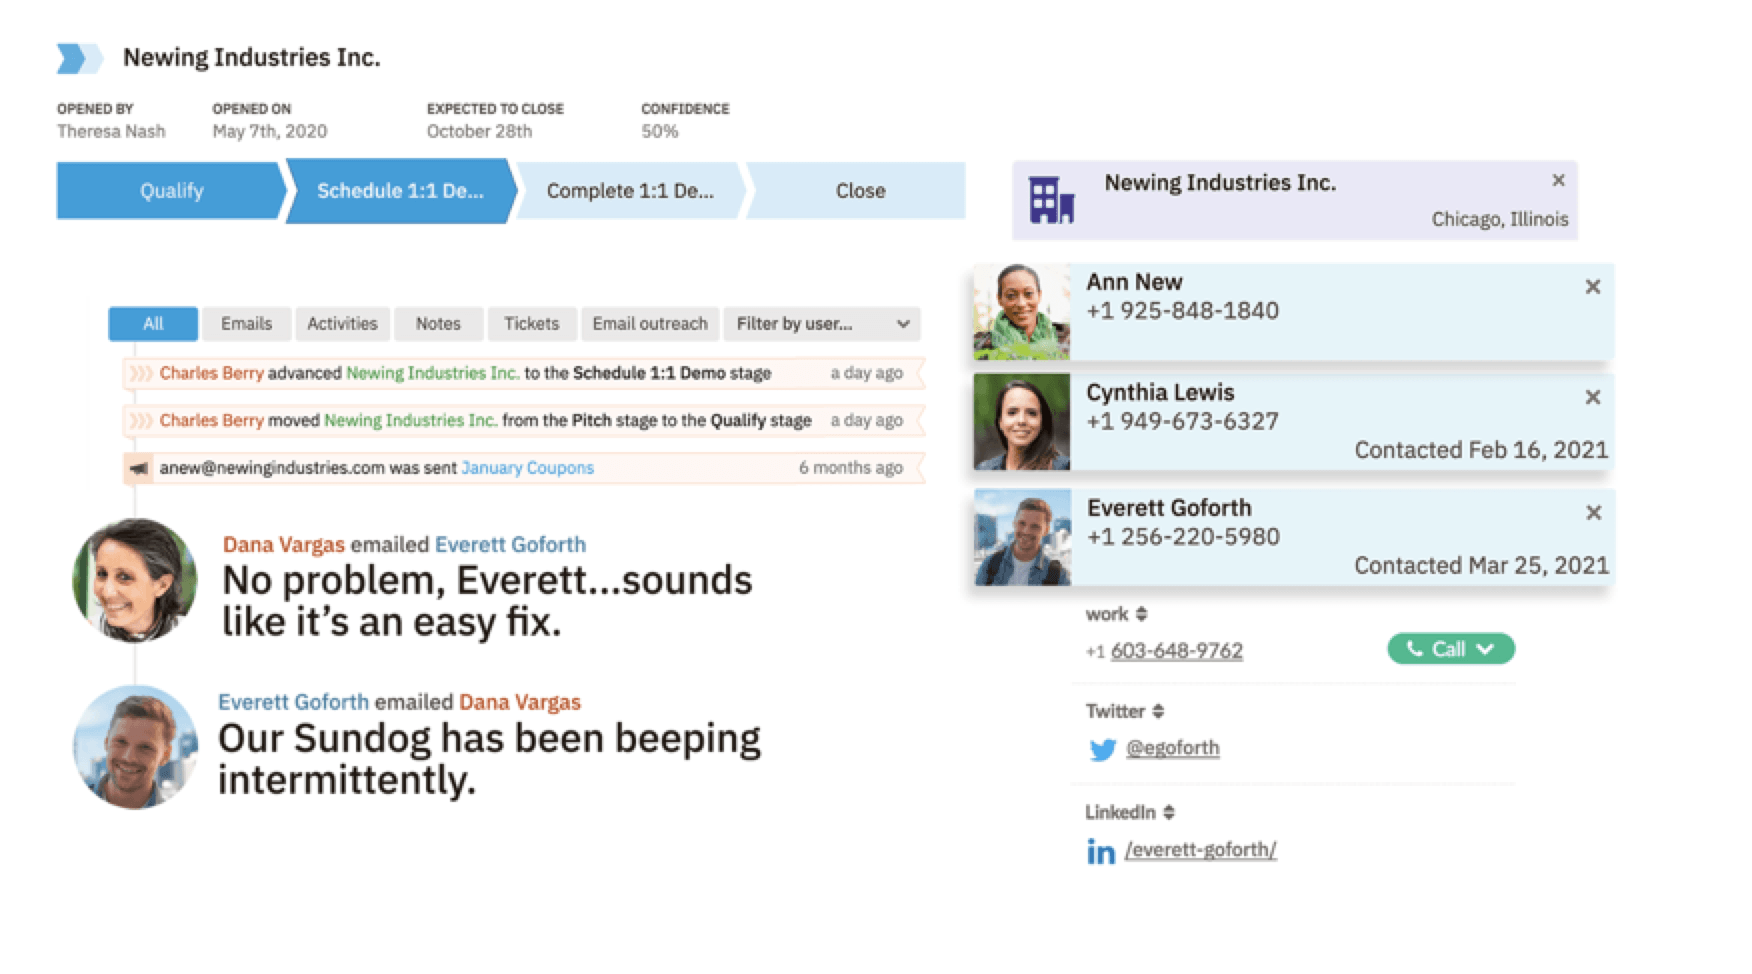Select the Email outreach tab
Viewport: 1752px width, 974px height.
pyautogui.click(x=649, y=324)
